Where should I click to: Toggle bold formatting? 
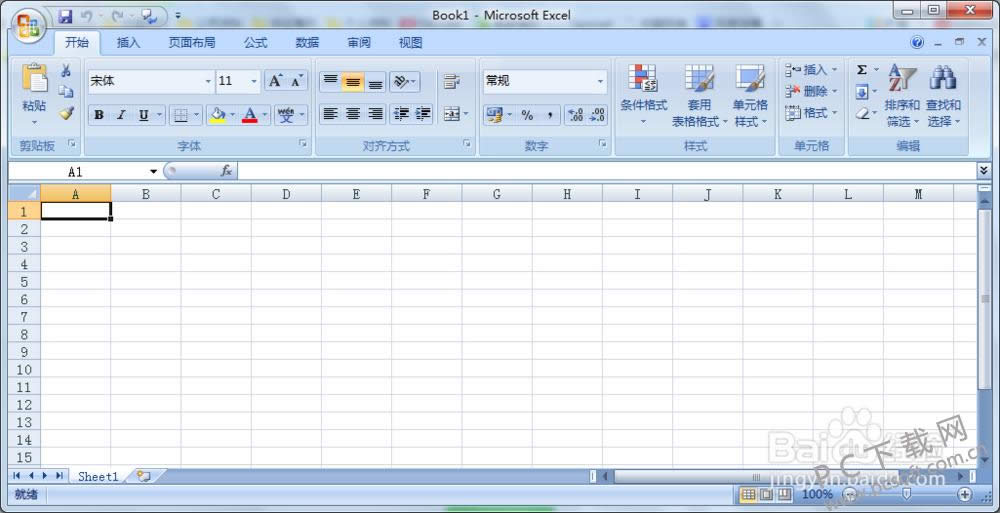(x=98, y=115)
